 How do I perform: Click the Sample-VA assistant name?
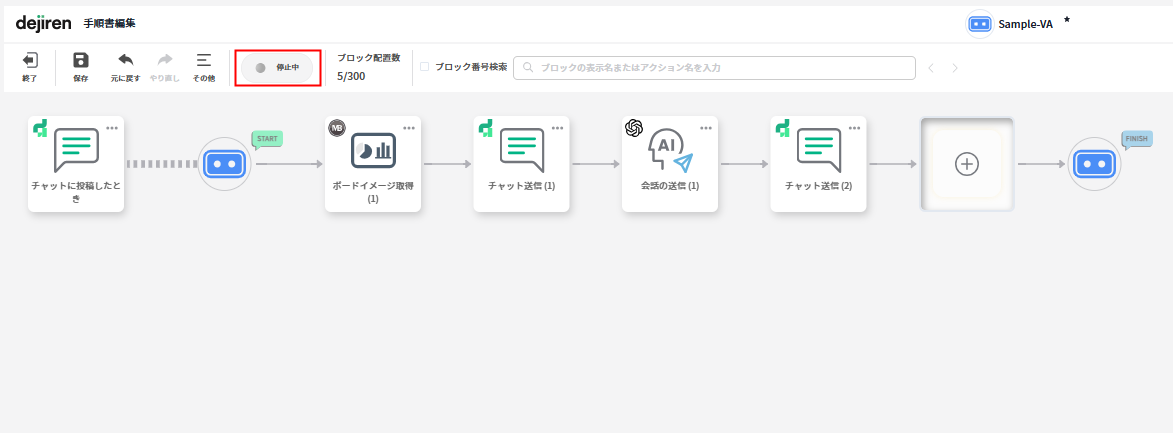[x=1025, y=24]
